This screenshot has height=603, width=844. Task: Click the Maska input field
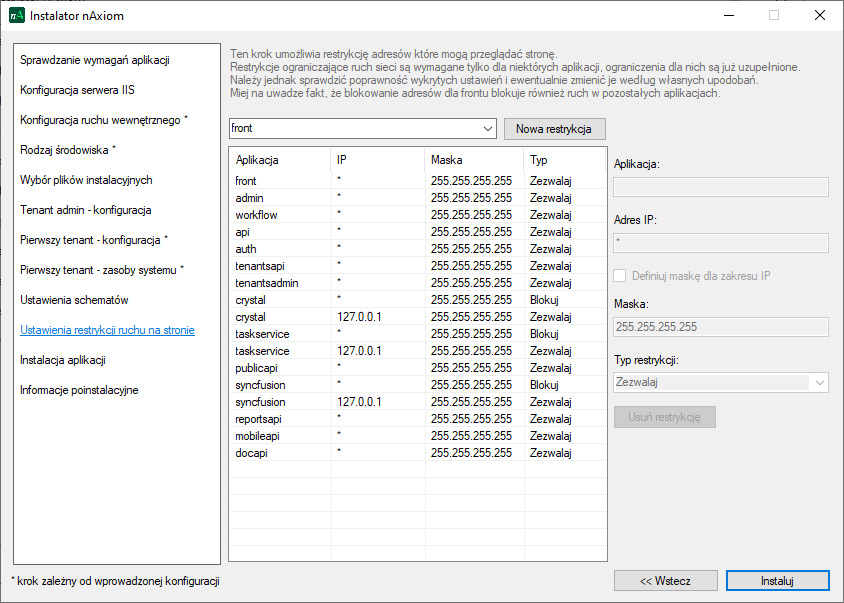point(721,327)
